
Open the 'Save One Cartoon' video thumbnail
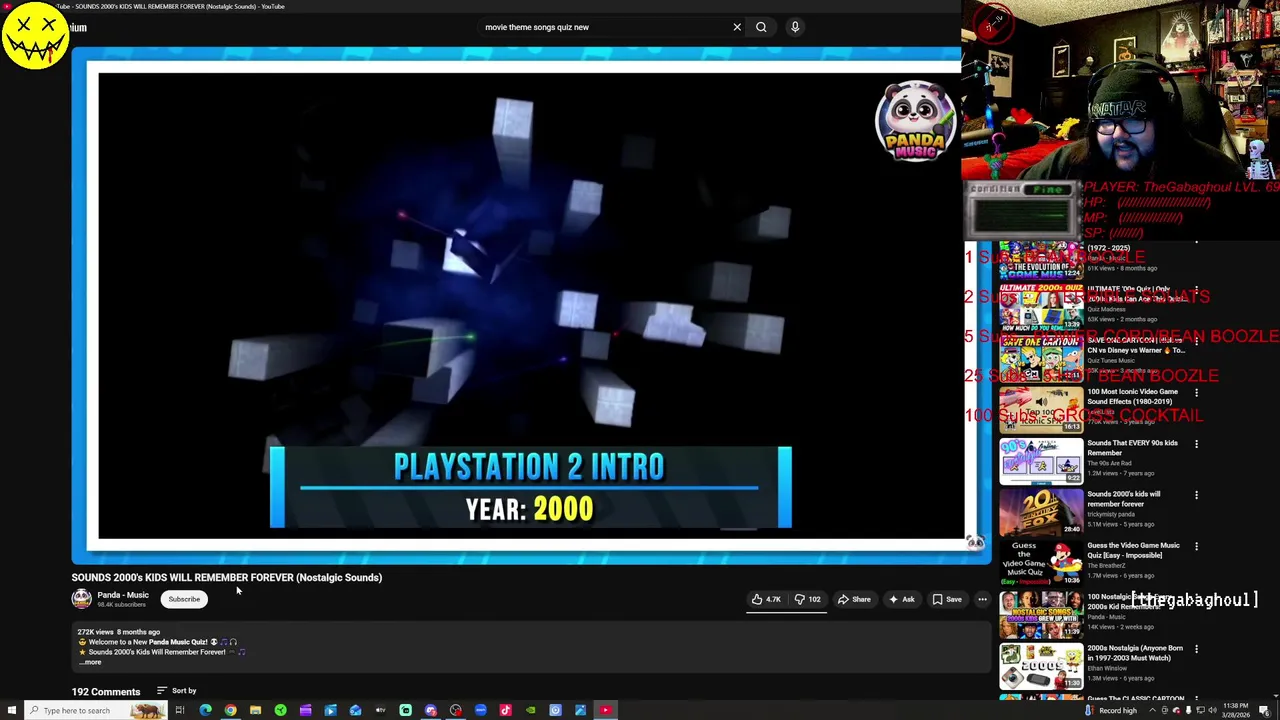pos(1041,359)
